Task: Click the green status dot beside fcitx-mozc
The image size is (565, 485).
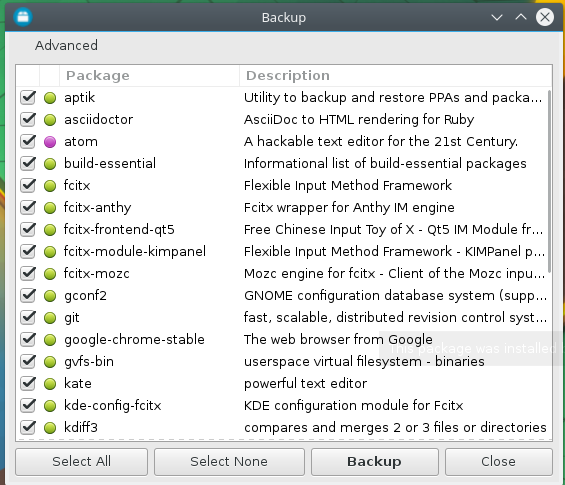Action: click(50, 274)
